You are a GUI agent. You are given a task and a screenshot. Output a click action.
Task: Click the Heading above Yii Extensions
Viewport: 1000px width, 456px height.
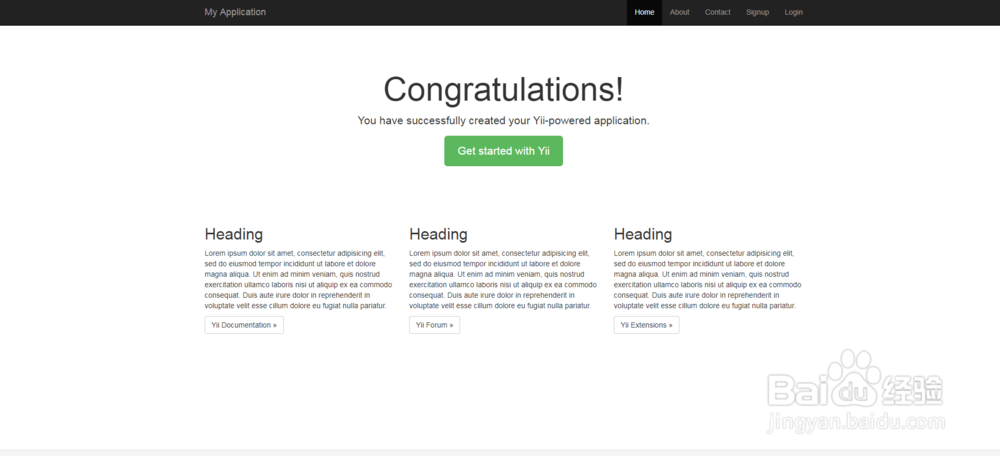click(643, 234)
